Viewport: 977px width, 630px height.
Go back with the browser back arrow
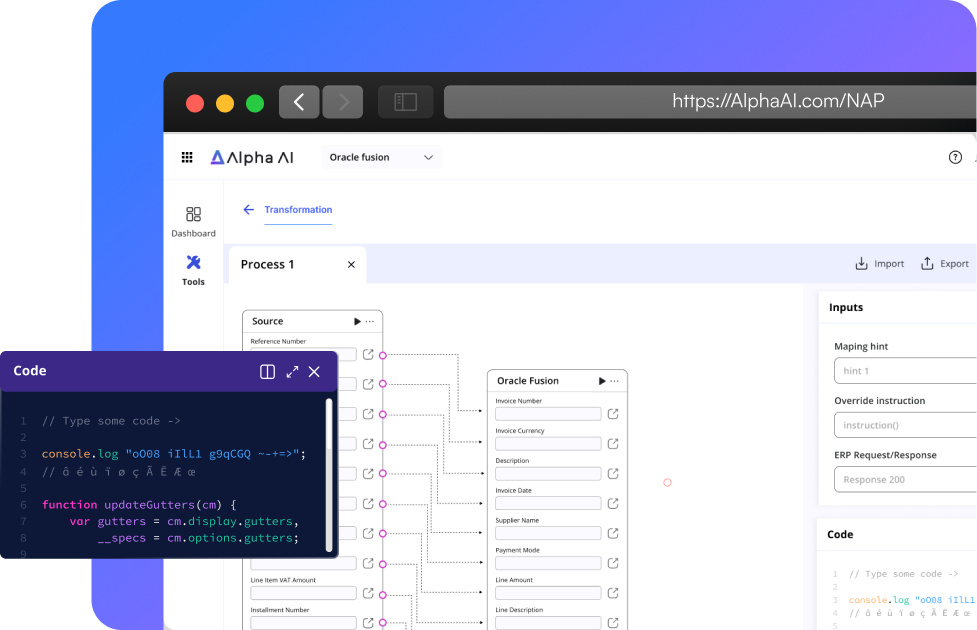tap(299, 102)
